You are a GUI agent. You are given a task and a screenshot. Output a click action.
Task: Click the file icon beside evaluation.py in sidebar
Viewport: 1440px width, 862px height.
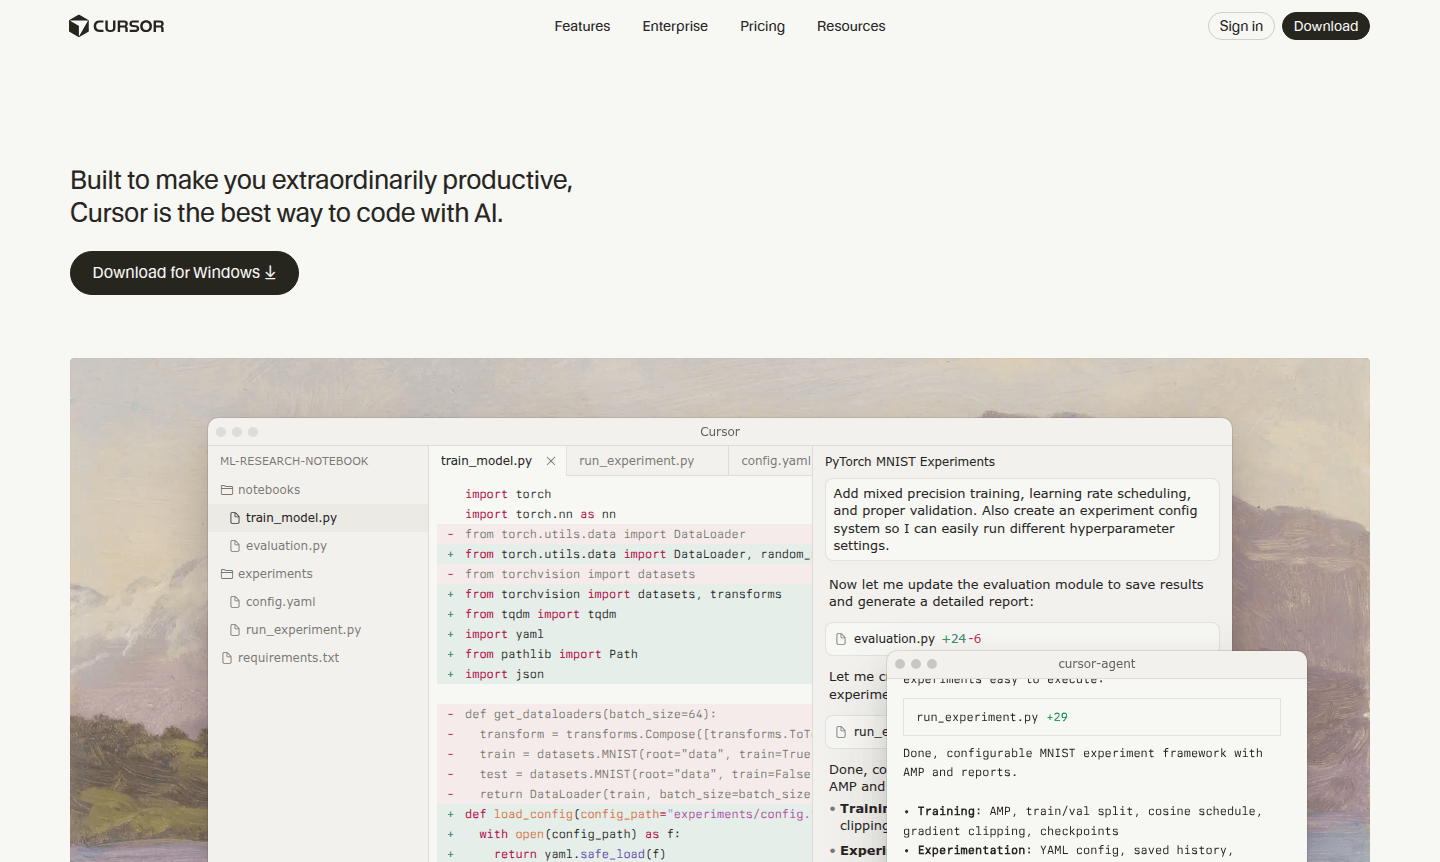pyautogui.click(x=235, y=546)
